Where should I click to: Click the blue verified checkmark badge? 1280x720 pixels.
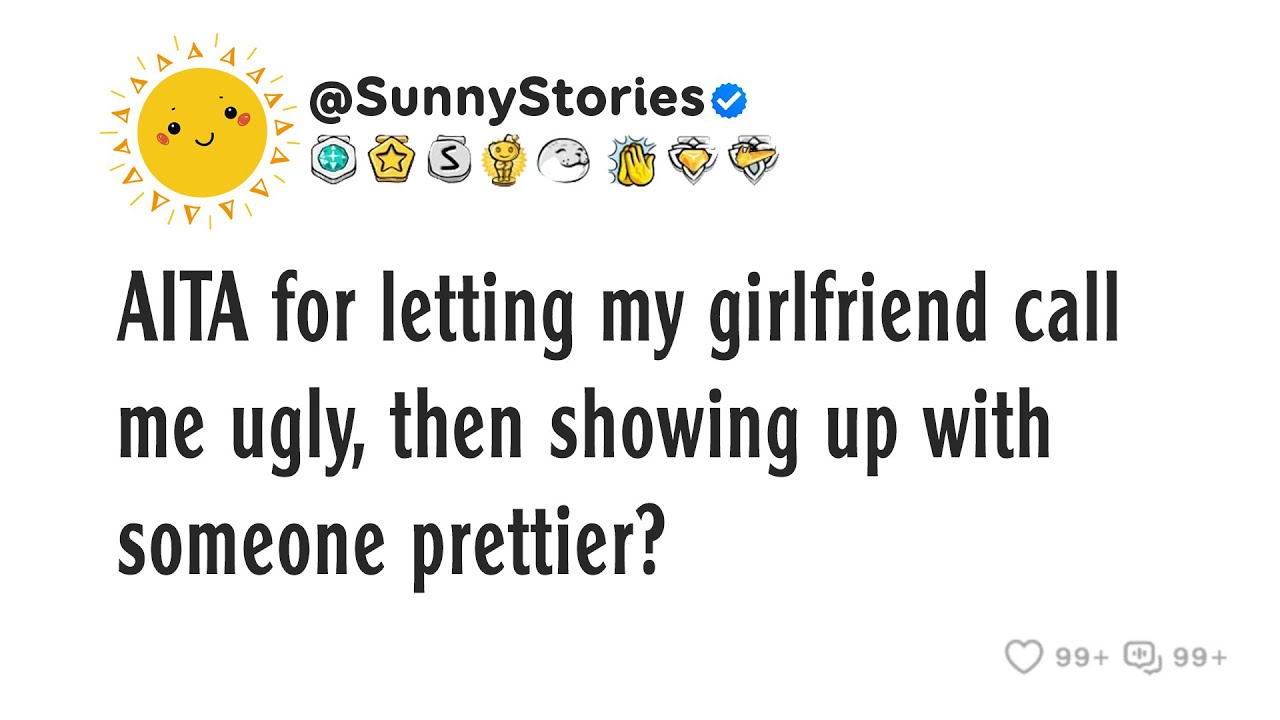pyautogui.click(x=729, y=100)
